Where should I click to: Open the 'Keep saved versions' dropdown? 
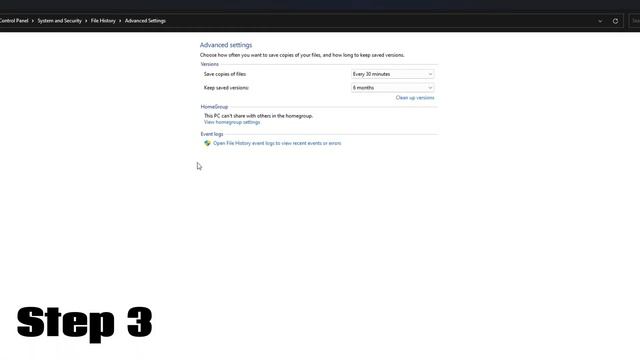[x=392, y=88]
